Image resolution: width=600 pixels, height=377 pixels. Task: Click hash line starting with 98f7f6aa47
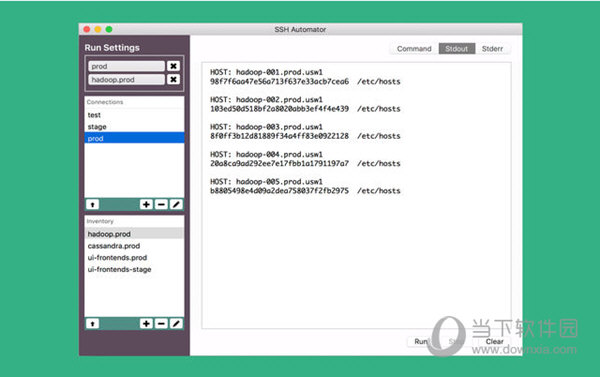pos(305,82)
